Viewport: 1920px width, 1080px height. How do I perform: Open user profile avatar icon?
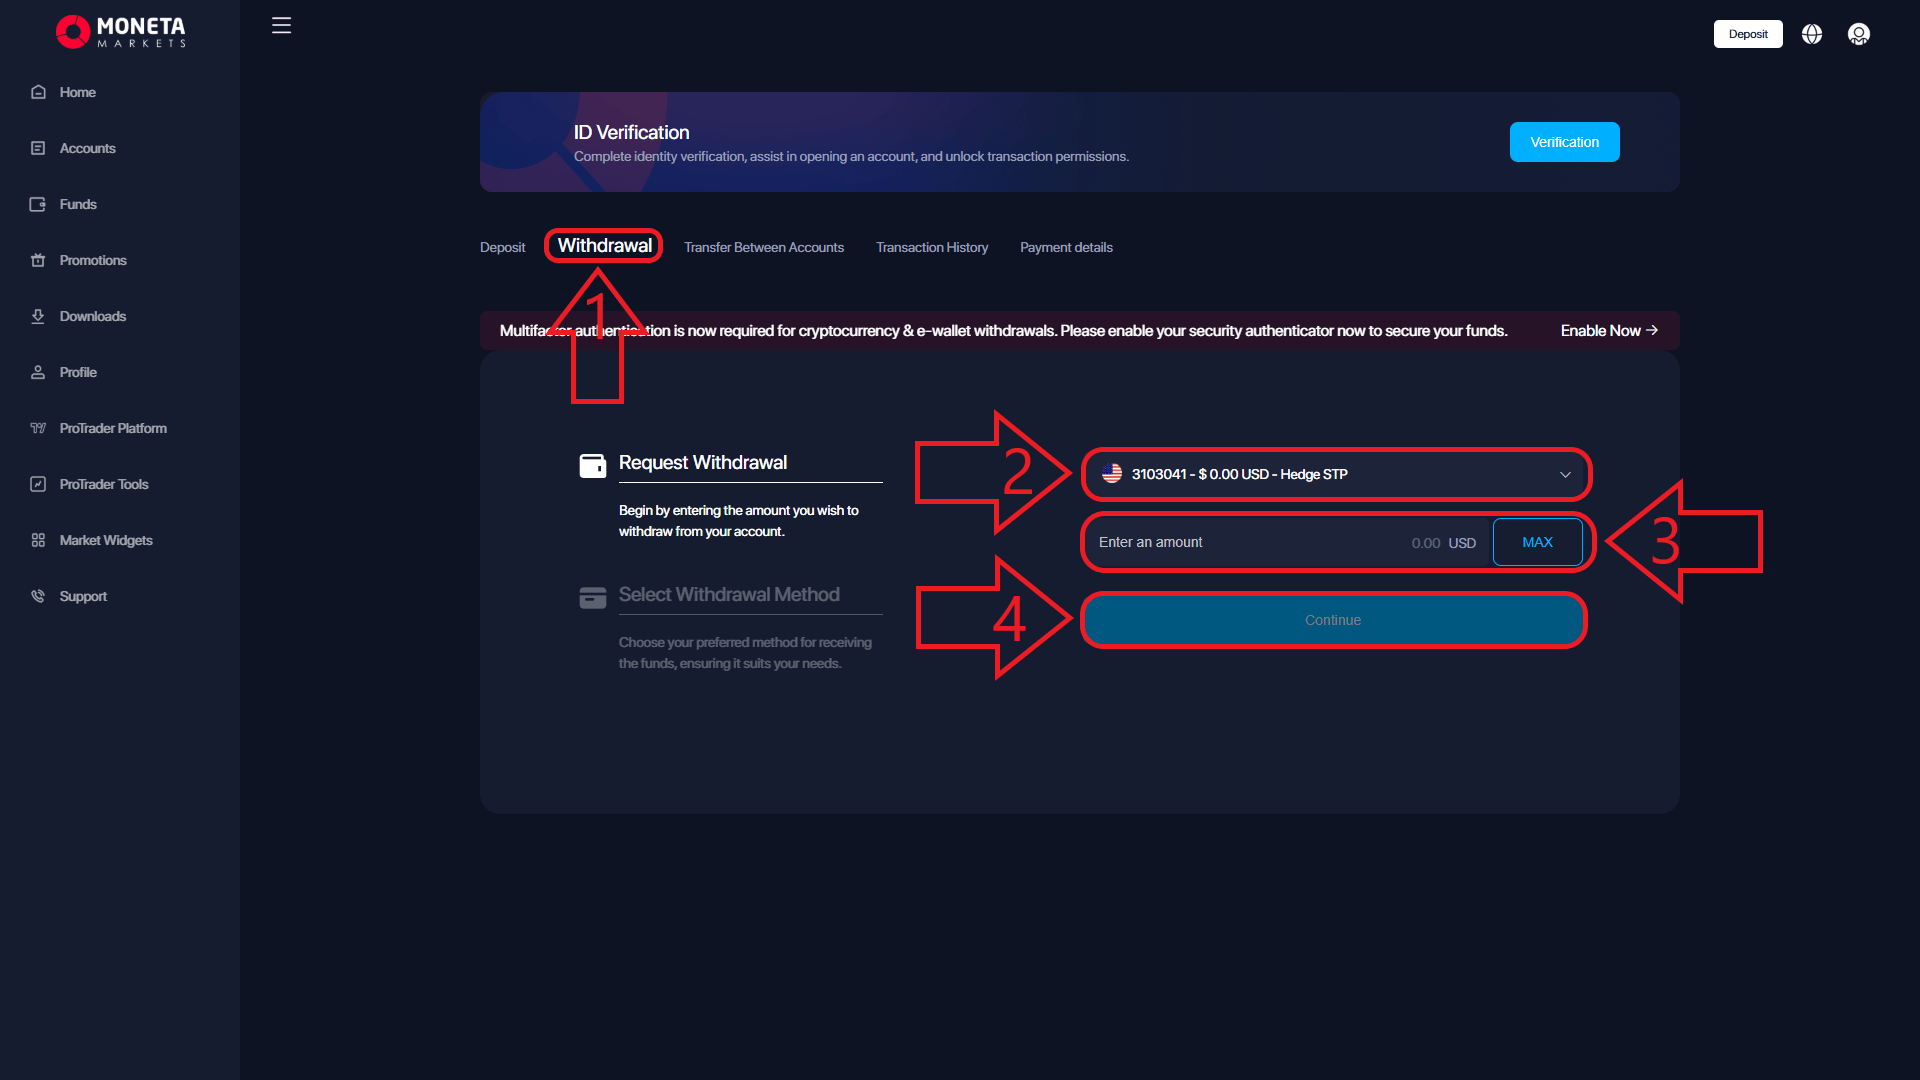[x=1858, y=34]
